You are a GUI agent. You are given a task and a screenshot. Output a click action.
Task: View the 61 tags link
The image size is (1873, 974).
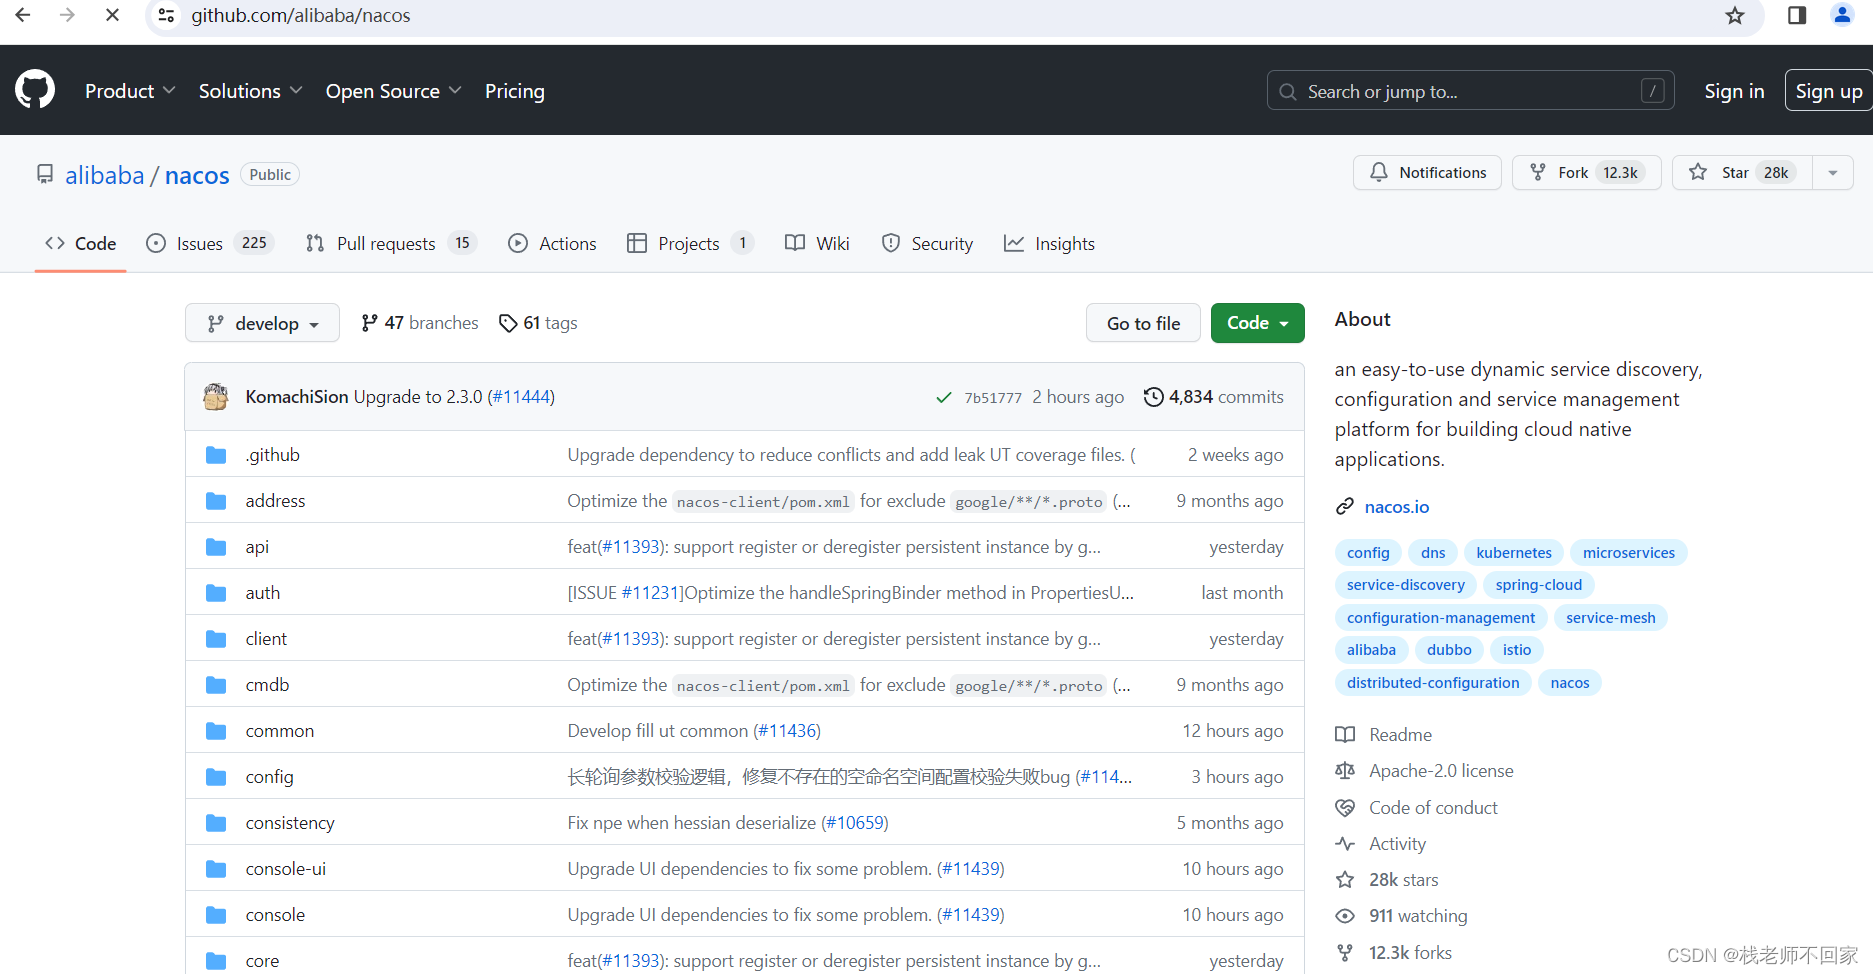pyautogui.click(x=538, y=323)
